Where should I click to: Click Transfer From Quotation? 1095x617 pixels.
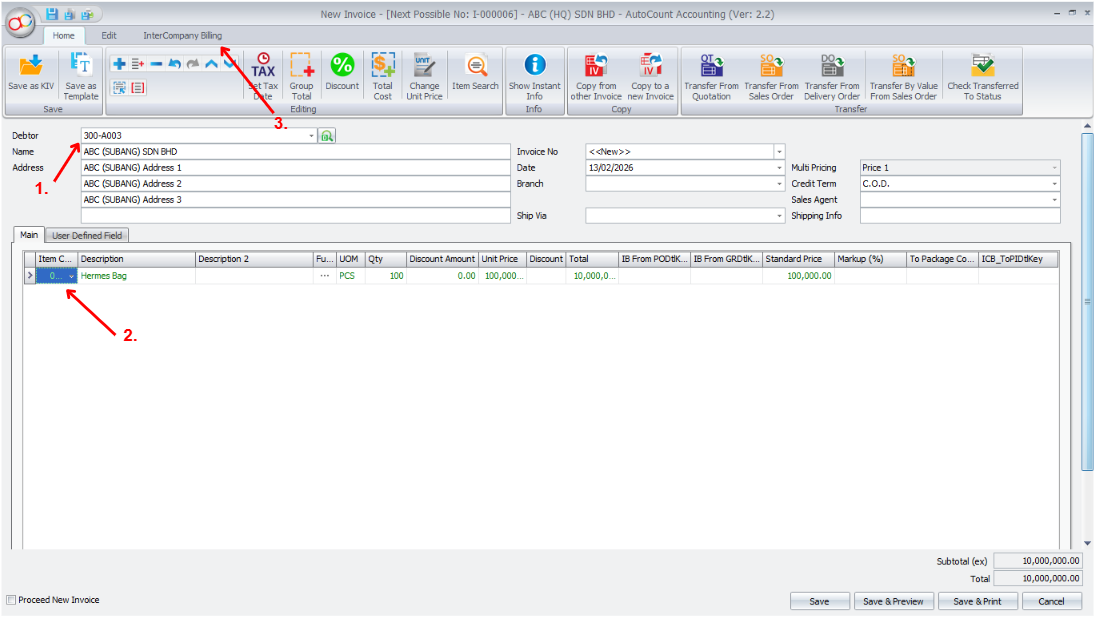[x=711, y=70]
